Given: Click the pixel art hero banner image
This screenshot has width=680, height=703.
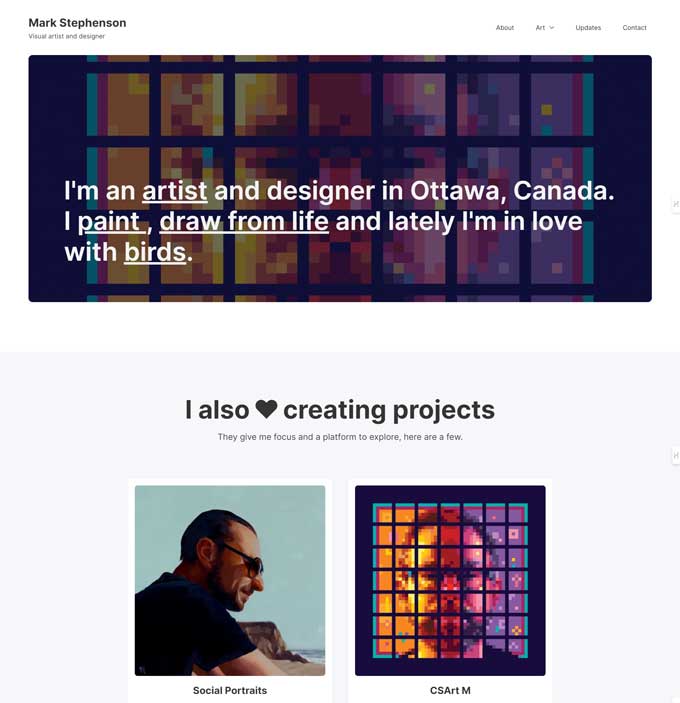Looking at the screenshot, I should (x=340, y=110).
